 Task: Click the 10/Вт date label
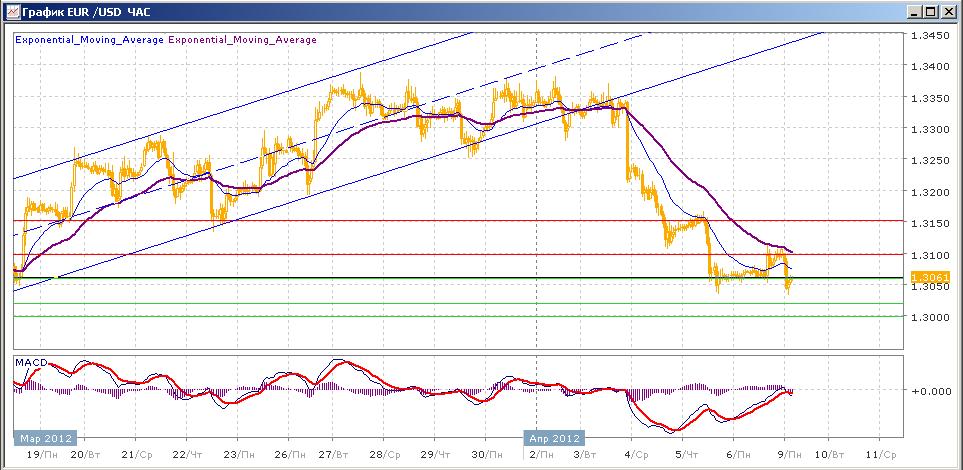830,455
